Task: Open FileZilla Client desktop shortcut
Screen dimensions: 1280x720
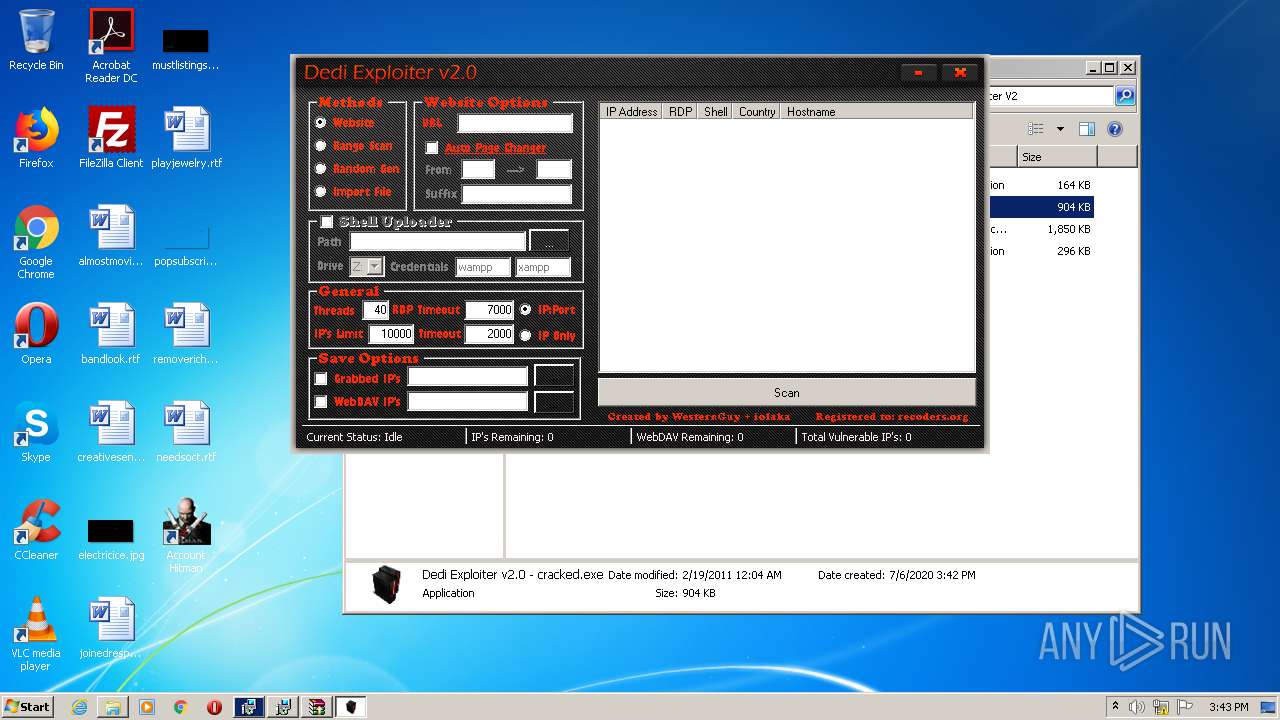Action: click(x=111, y=138)
